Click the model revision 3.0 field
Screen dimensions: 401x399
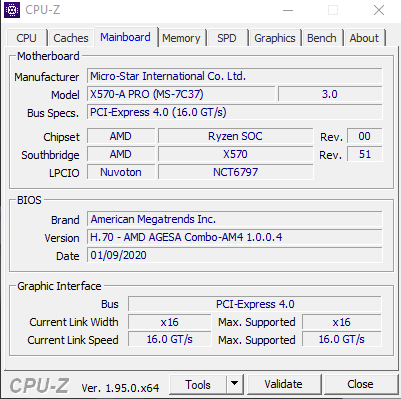point(330,94)
